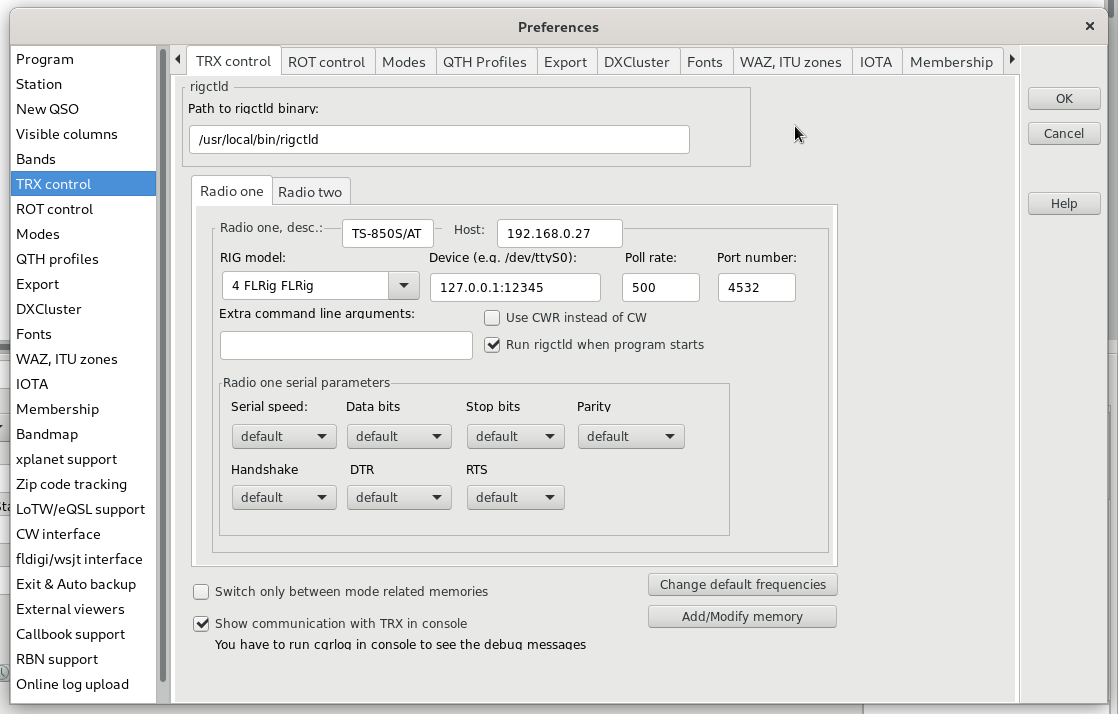Open the RIG model dropdown
Viewport: 1118px width, 714px height.
pos(403,286)
